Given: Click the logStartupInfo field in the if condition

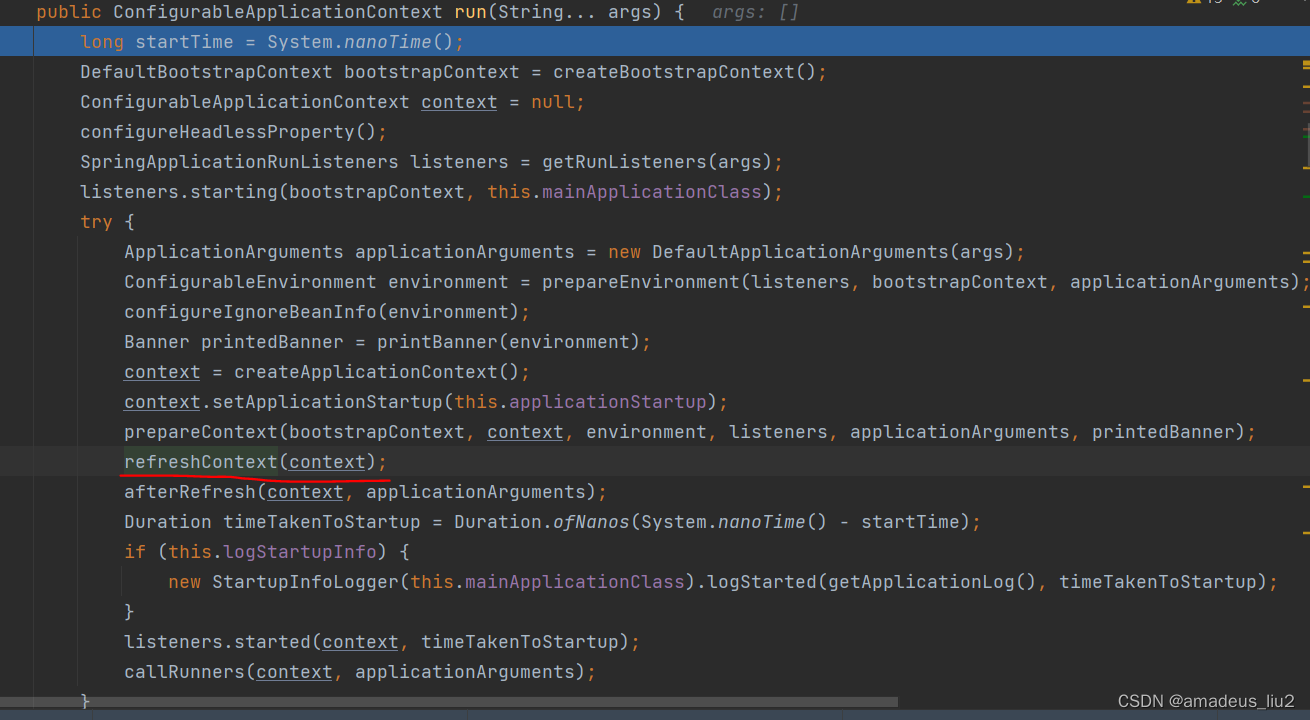Looking at the screenshot, I should (x=300, y=552).
